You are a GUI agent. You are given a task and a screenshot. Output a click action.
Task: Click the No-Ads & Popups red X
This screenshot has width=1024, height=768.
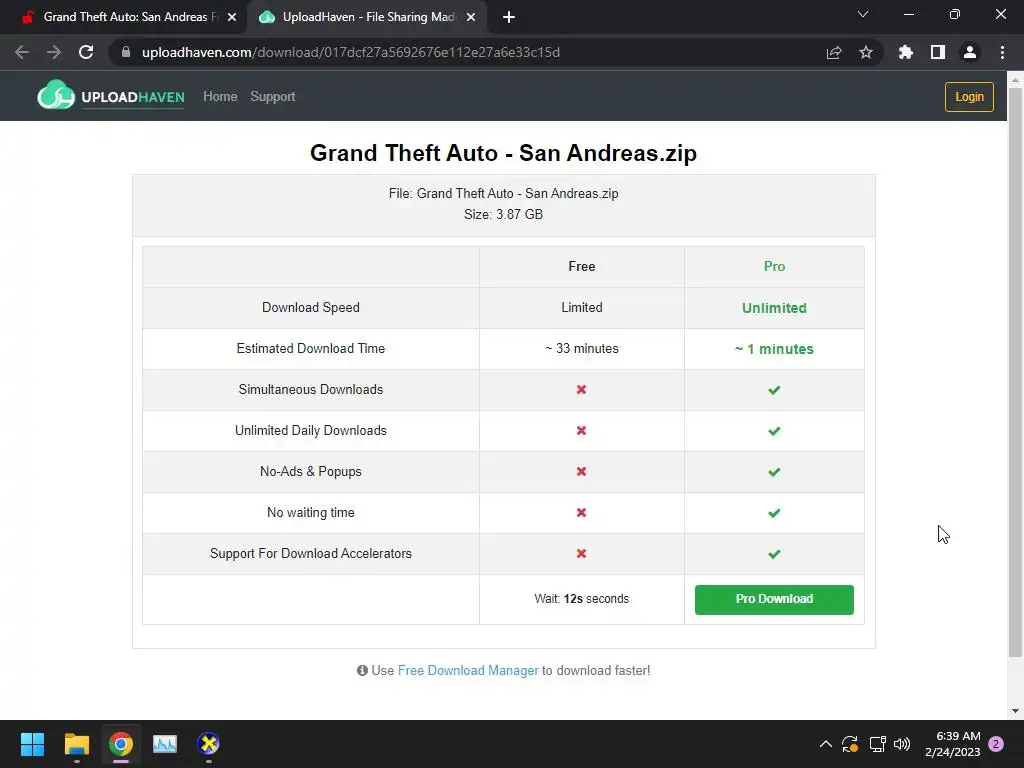click(x=581, y=472)
